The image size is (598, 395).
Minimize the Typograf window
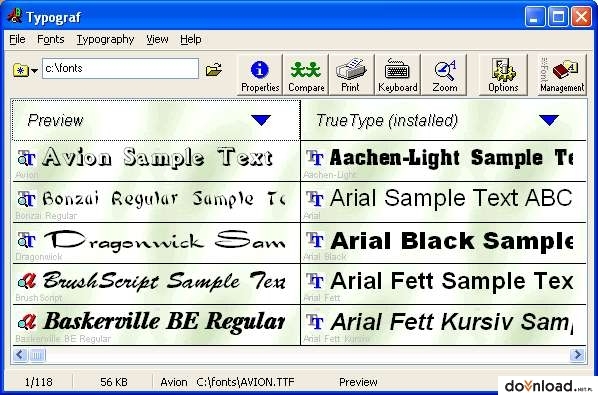tap(535, 17)
